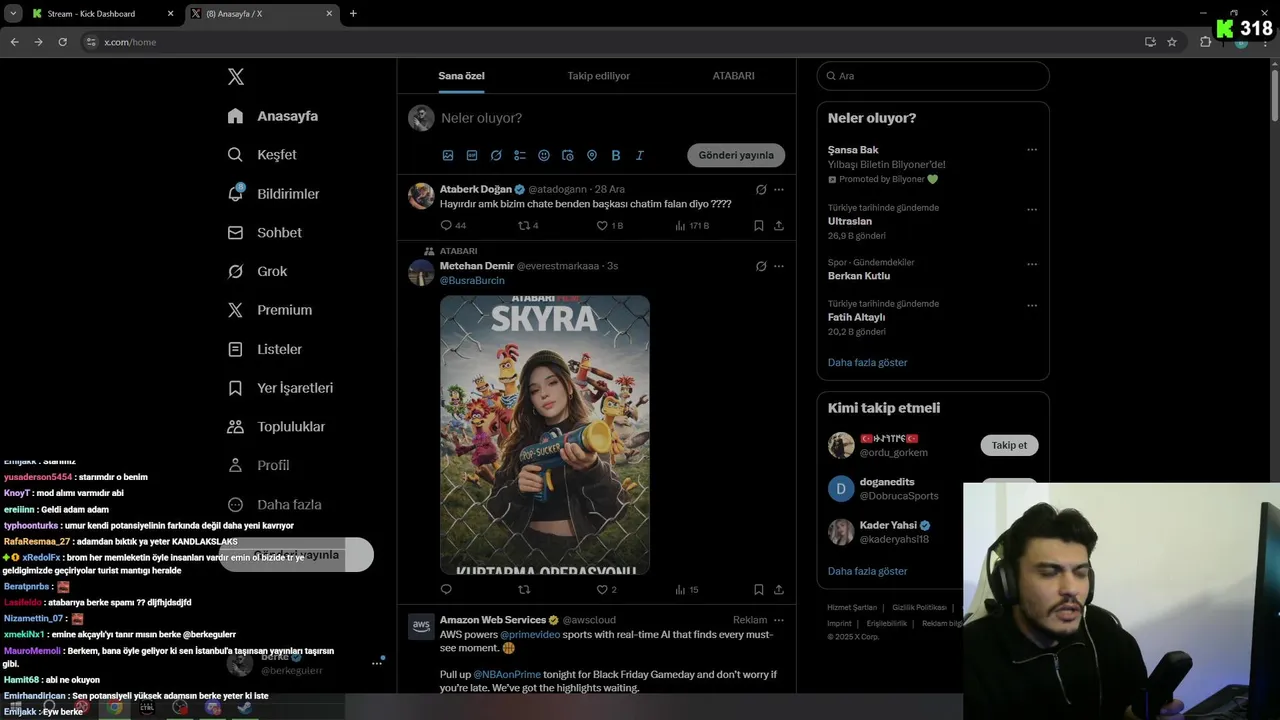Toggle italic text formatting
Viewport: 1280px width, 720px height.
pos(640,156)
